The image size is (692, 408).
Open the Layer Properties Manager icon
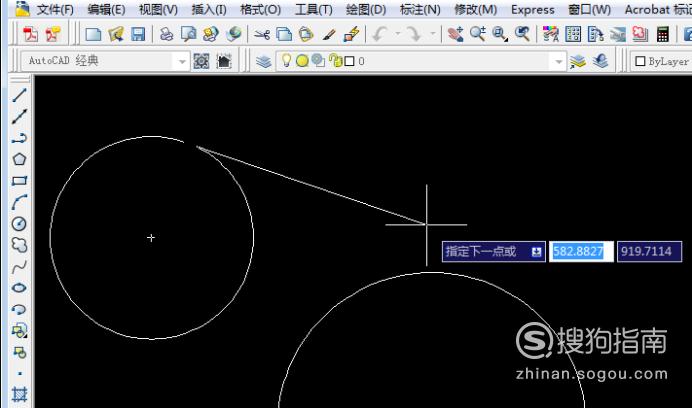coord(263,61)
